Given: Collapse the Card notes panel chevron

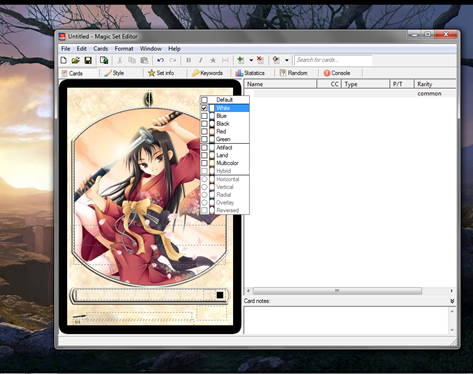Looking at the screenshot, I should [x=452, y=301].
